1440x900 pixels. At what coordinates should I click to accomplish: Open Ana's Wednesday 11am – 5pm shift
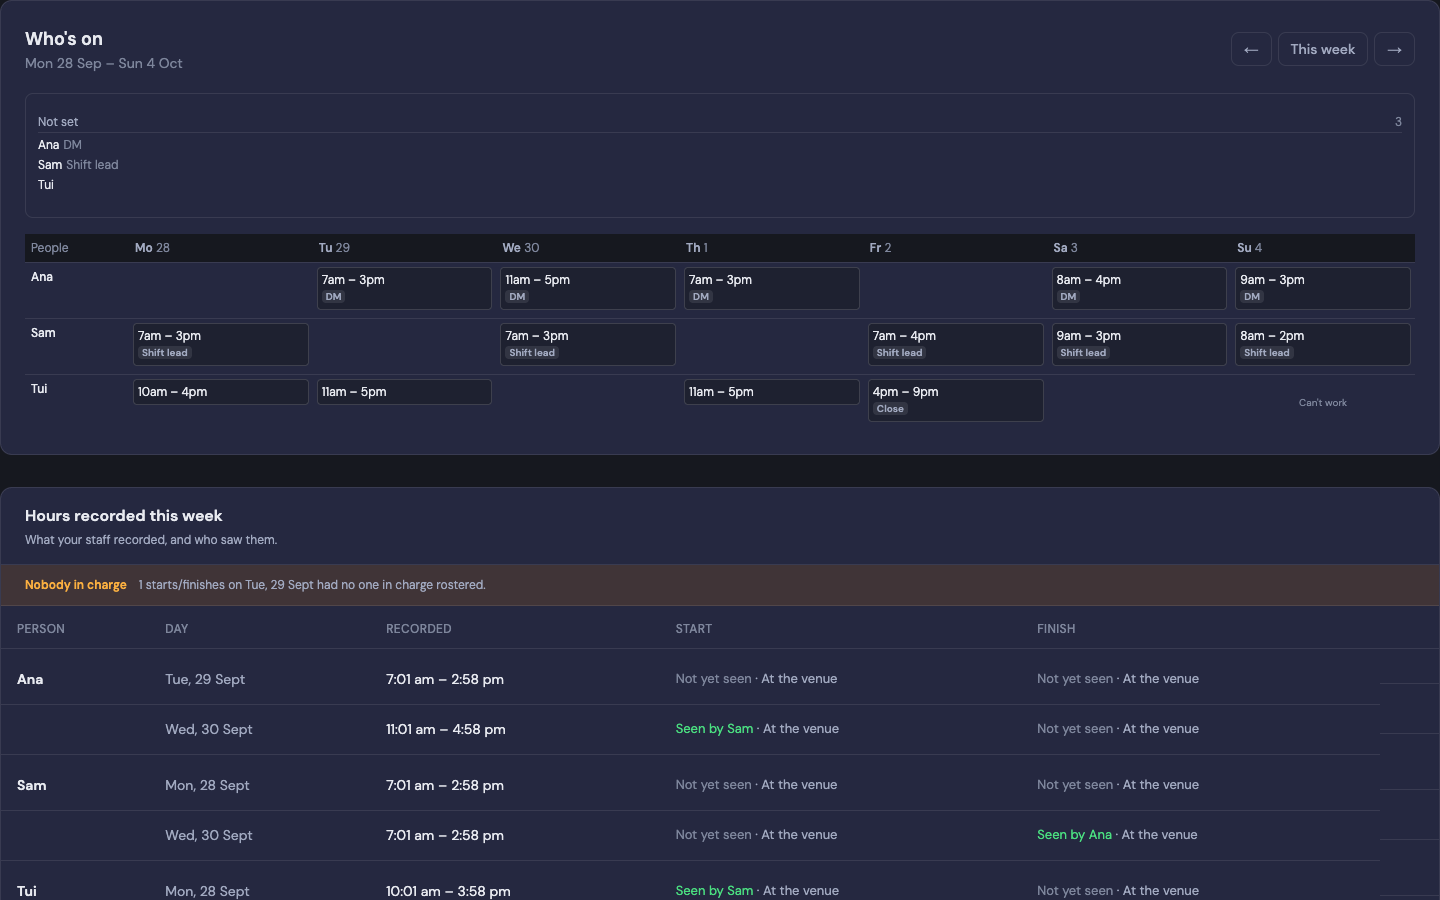[588, 288]
